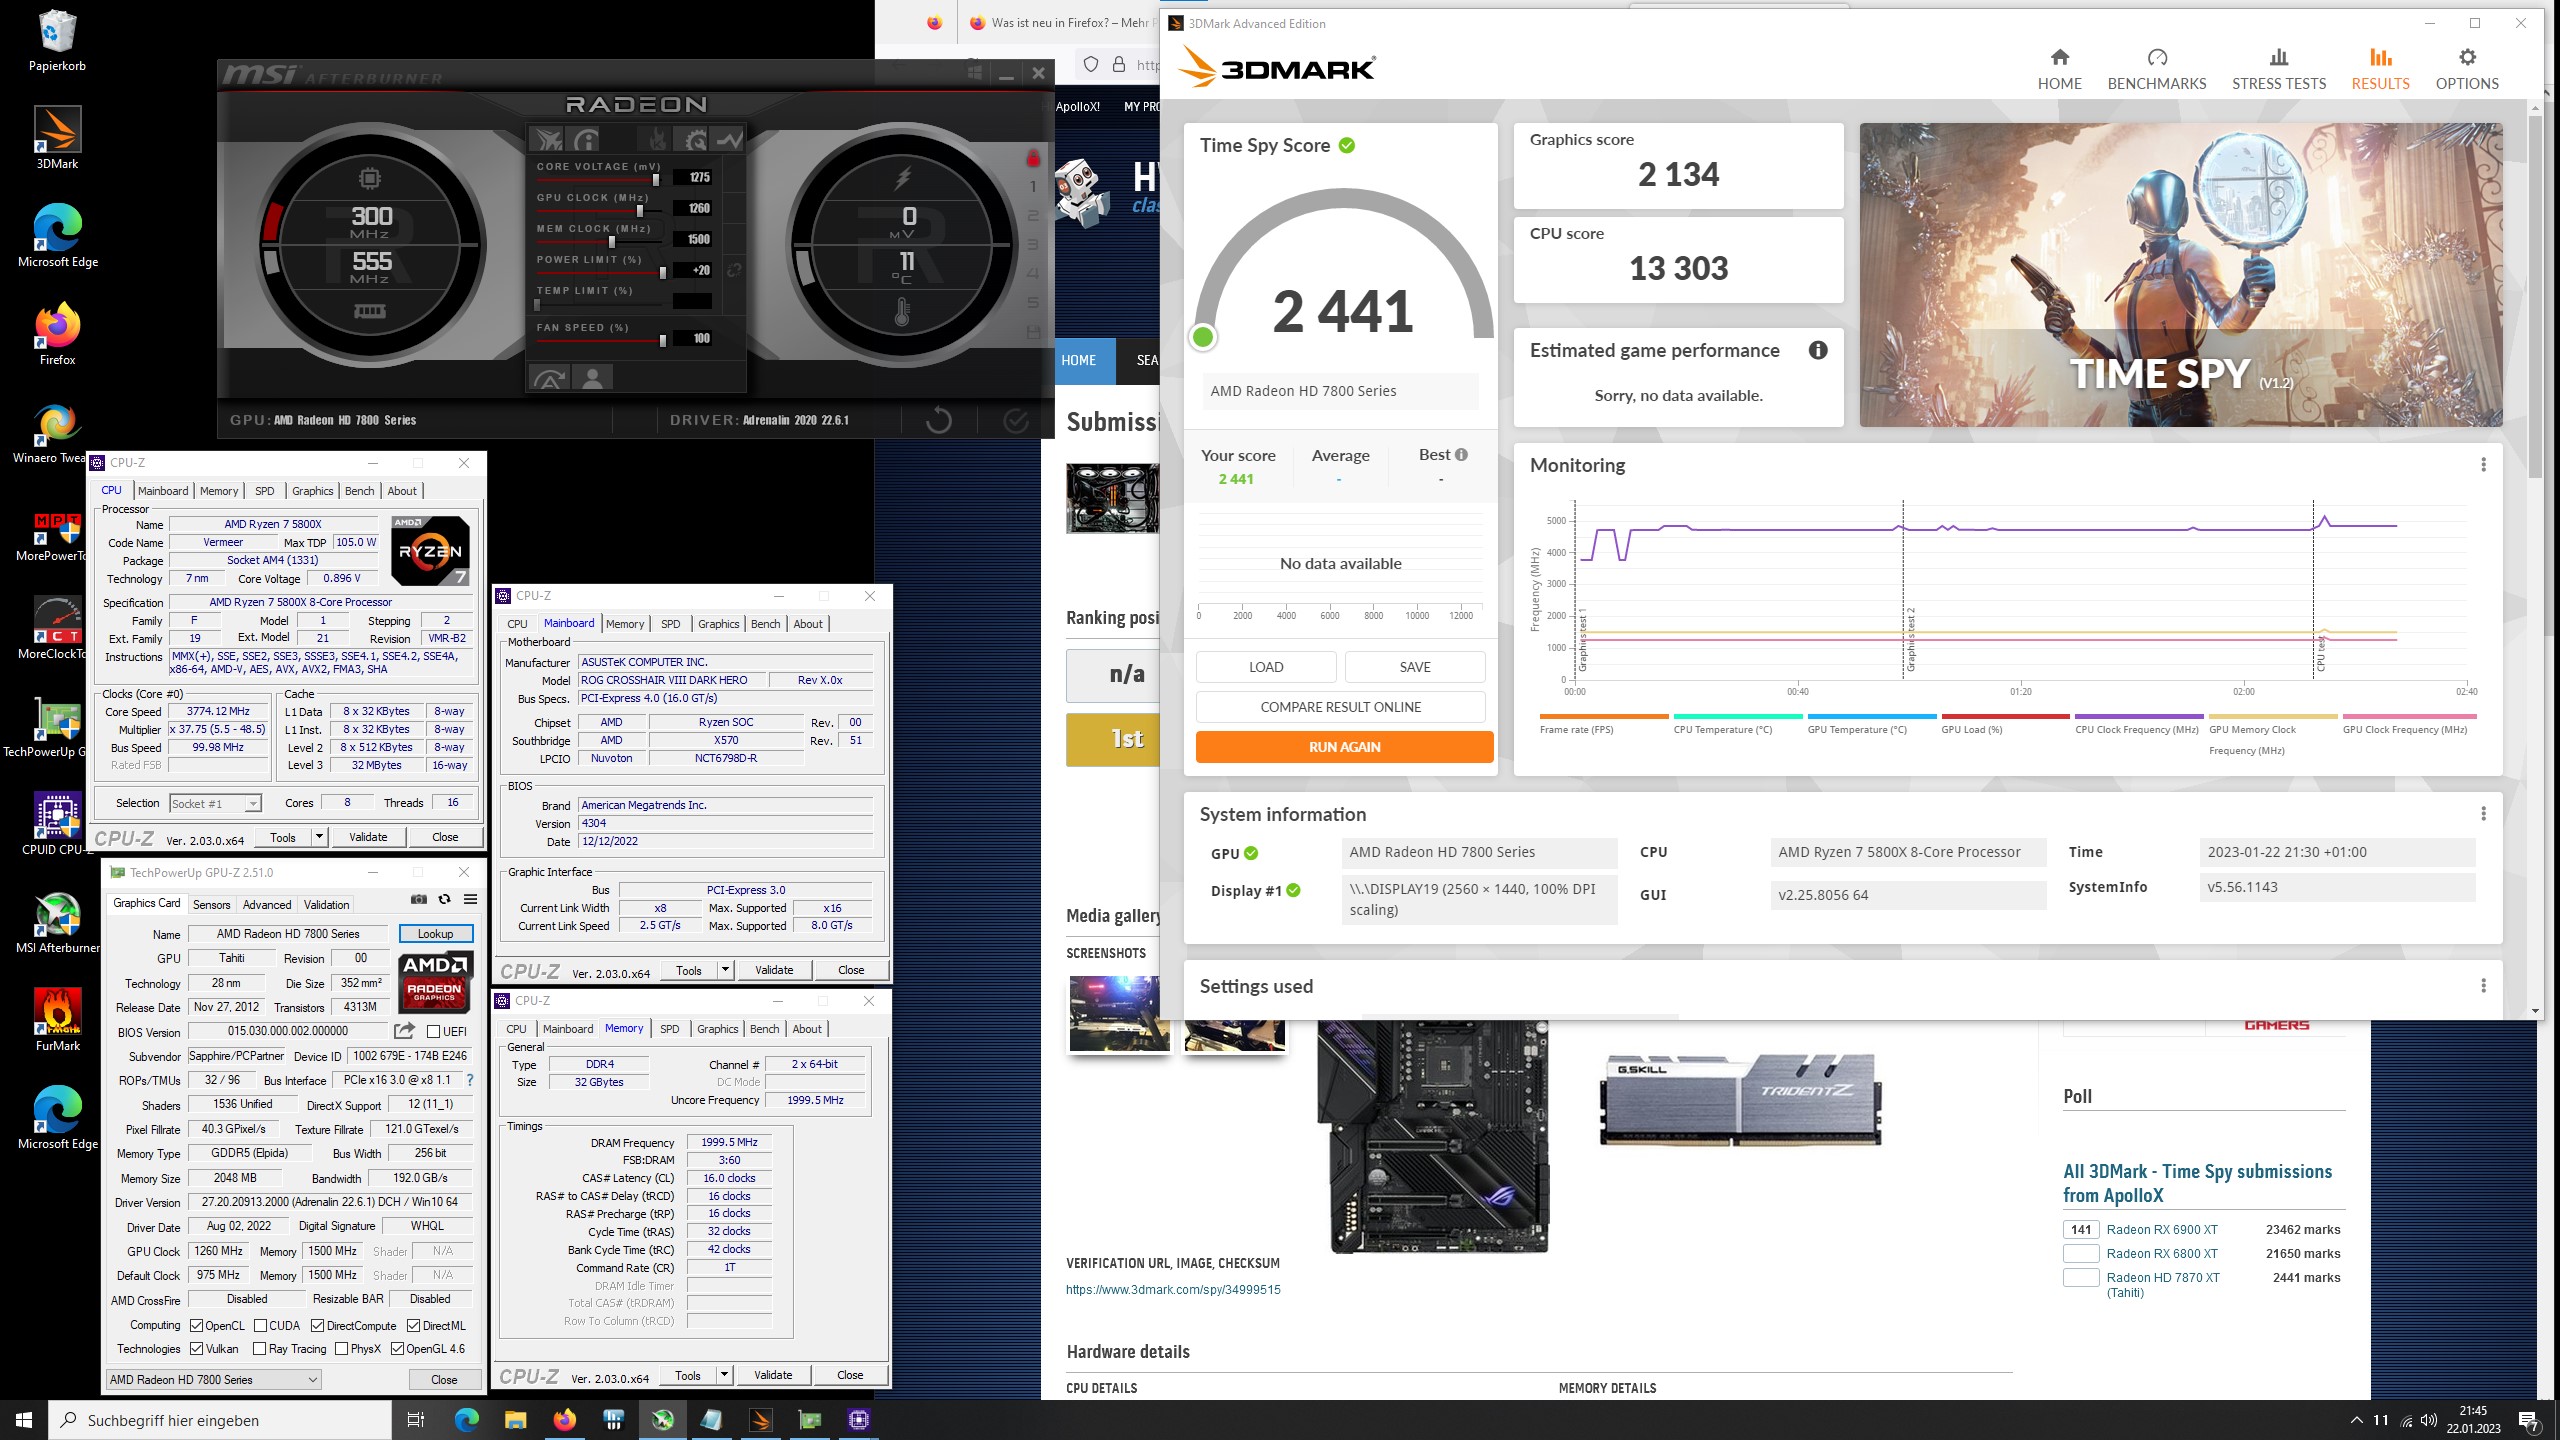Click 3DMark SAVE button
Image resolution: width=2560 pixels, height=1440 pixels.
pyautogui.click(x=1414, y=667)
